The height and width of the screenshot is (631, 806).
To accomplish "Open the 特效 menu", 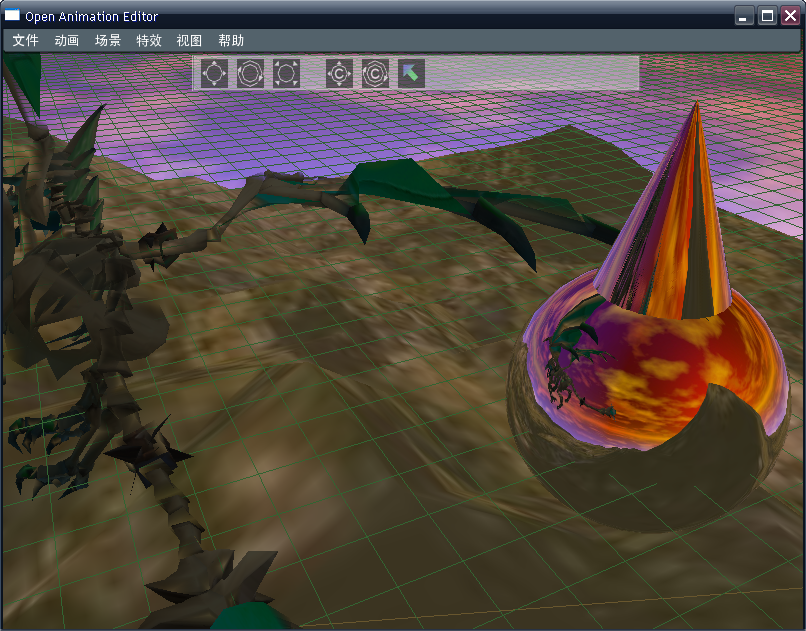I will coord(149,41).
